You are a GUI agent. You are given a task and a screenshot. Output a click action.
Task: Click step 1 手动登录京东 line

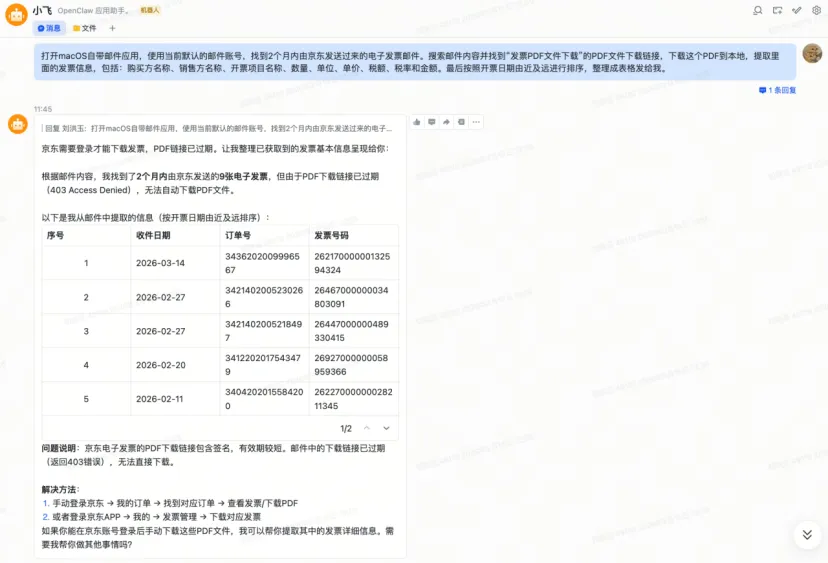(170, 503)
